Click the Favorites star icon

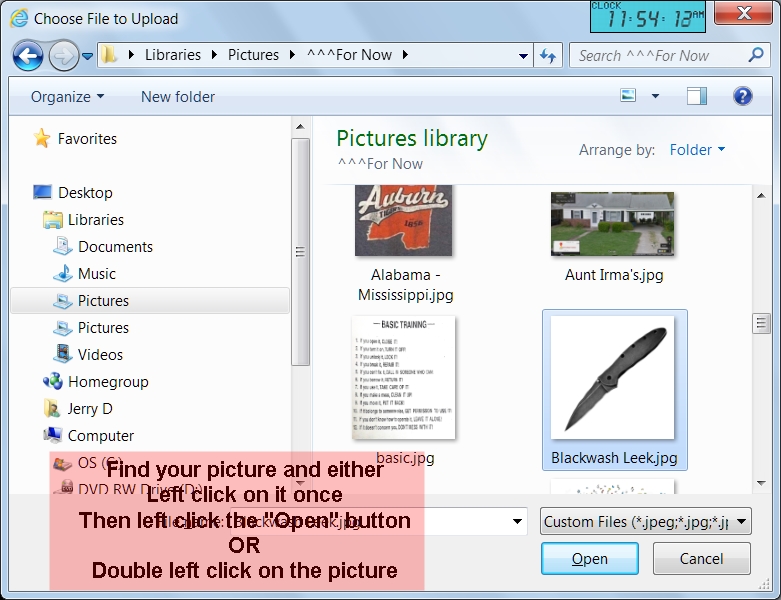pyautogui.click(x=42, y=138)
